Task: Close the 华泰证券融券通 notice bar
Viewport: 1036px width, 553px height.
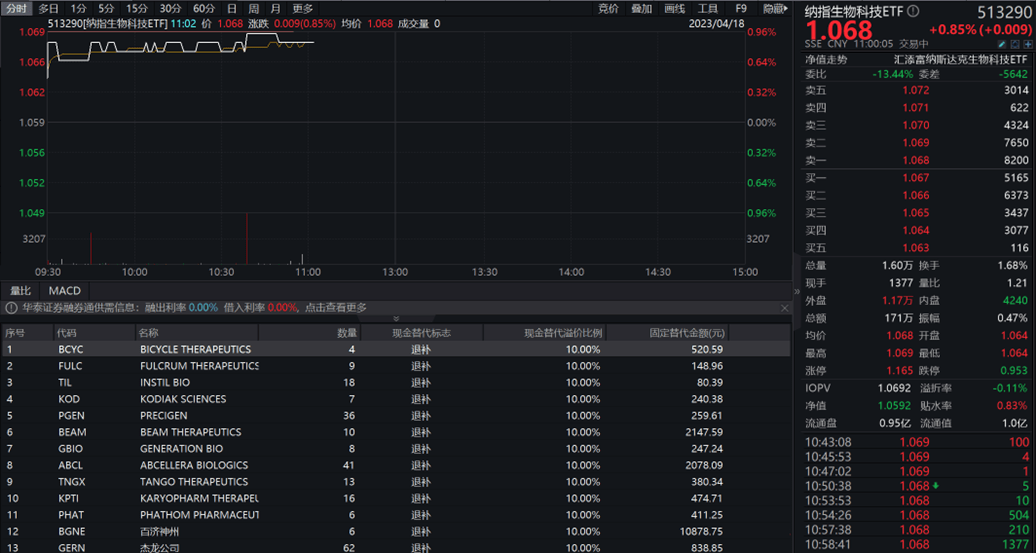Action: coord(784,308)
